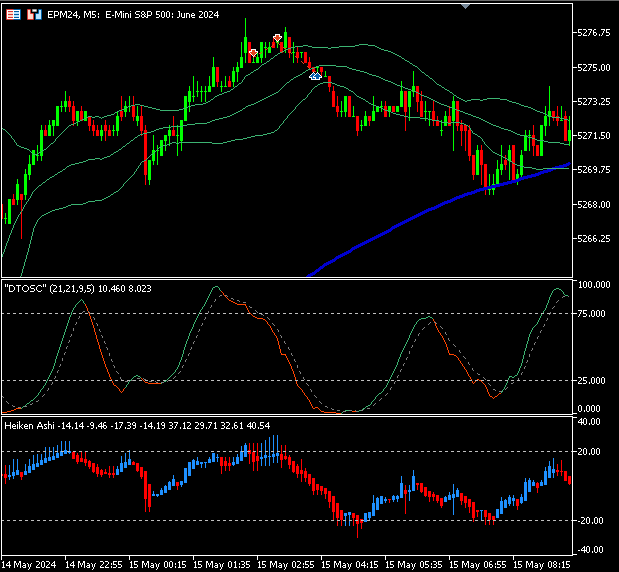Viewport: 619px width, 572px height.
Task: Click the '14 May 22:55' time axis label
Action: 95,565
